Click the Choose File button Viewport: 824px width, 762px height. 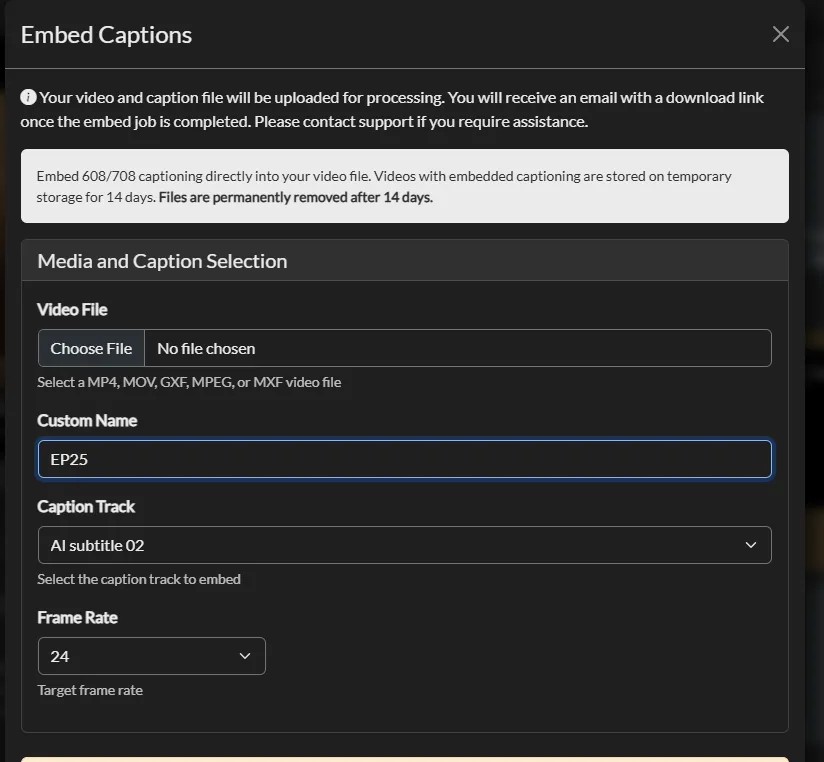(91, 348)
